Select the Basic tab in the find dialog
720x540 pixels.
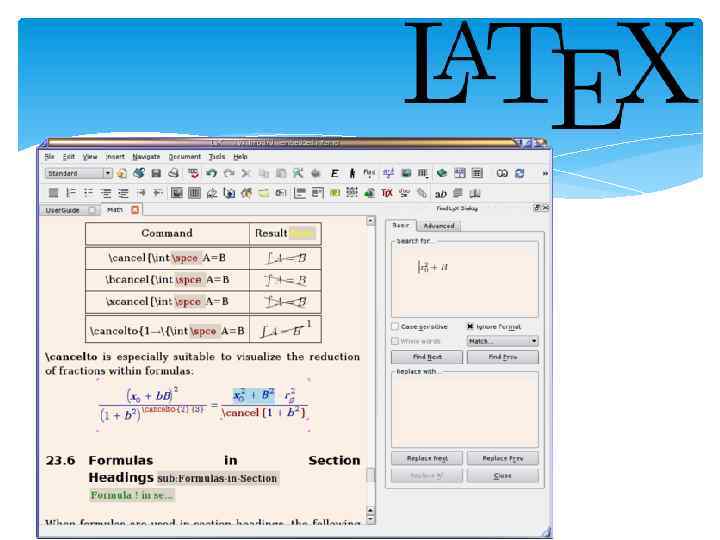pos(401,225)
